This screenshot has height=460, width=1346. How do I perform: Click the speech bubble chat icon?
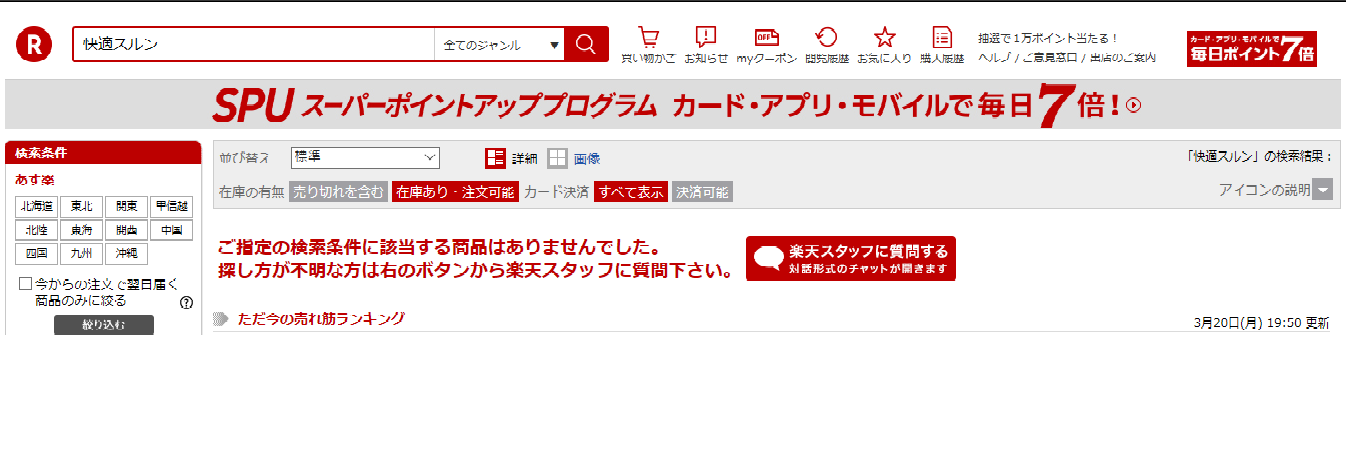(x=768, y=258)
